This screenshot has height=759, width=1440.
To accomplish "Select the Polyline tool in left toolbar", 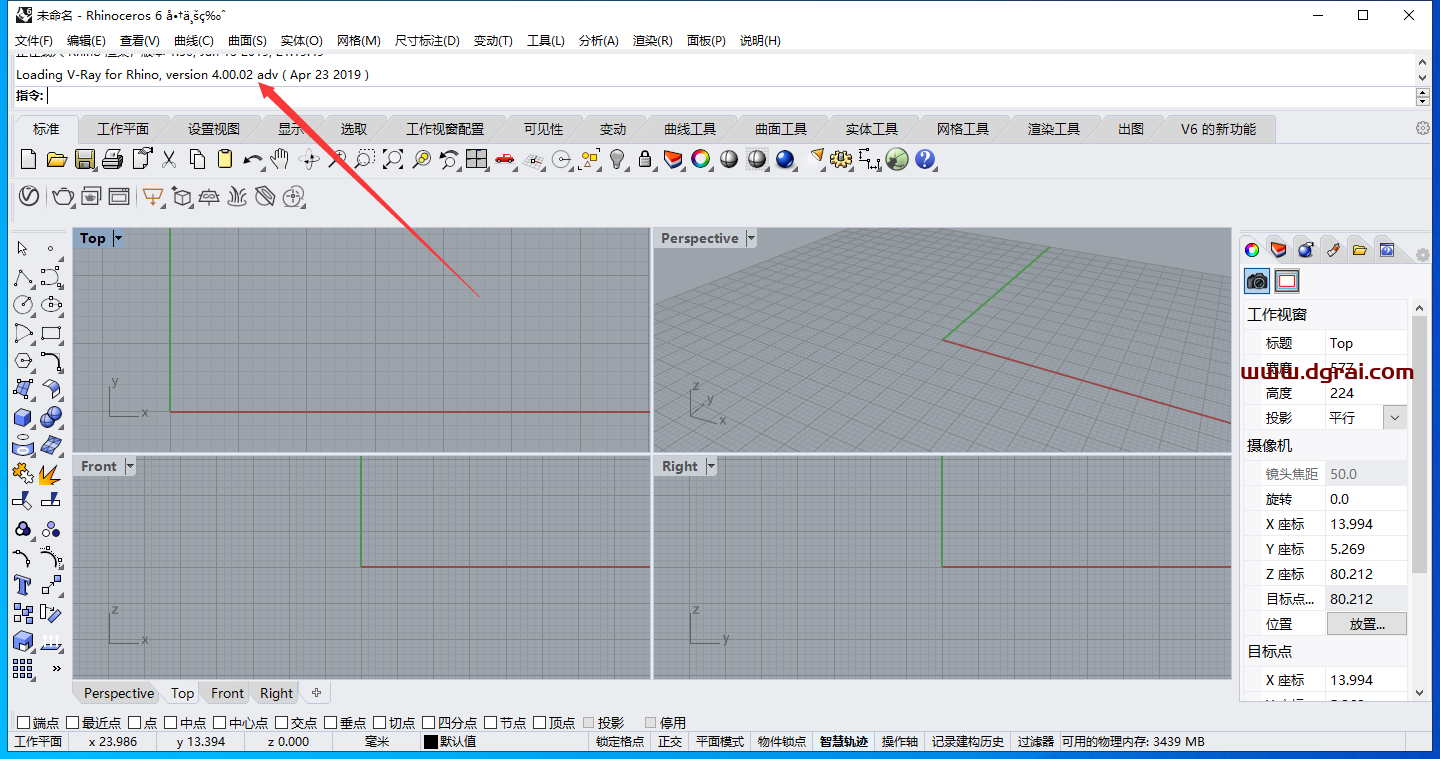I will pos(22,277).
